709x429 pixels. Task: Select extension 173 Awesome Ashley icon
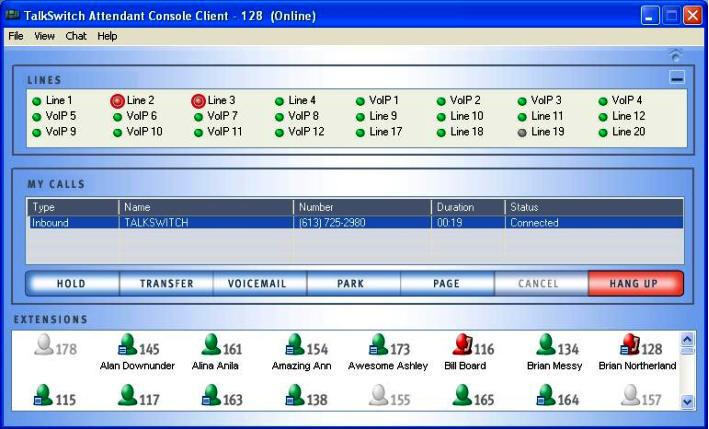378,345
